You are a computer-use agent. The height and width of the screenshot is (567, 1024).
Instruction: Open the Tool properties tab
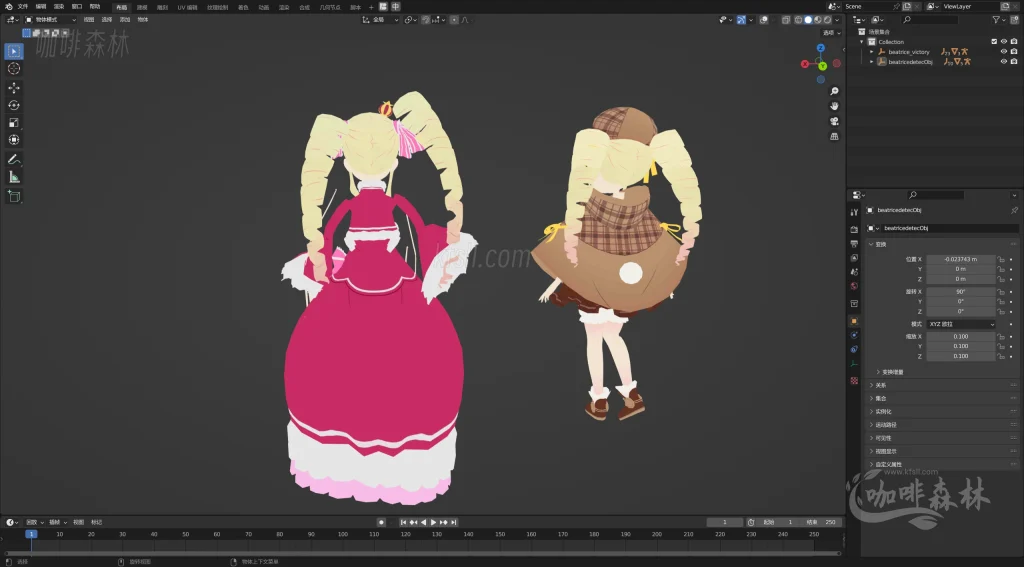point(854,212)
